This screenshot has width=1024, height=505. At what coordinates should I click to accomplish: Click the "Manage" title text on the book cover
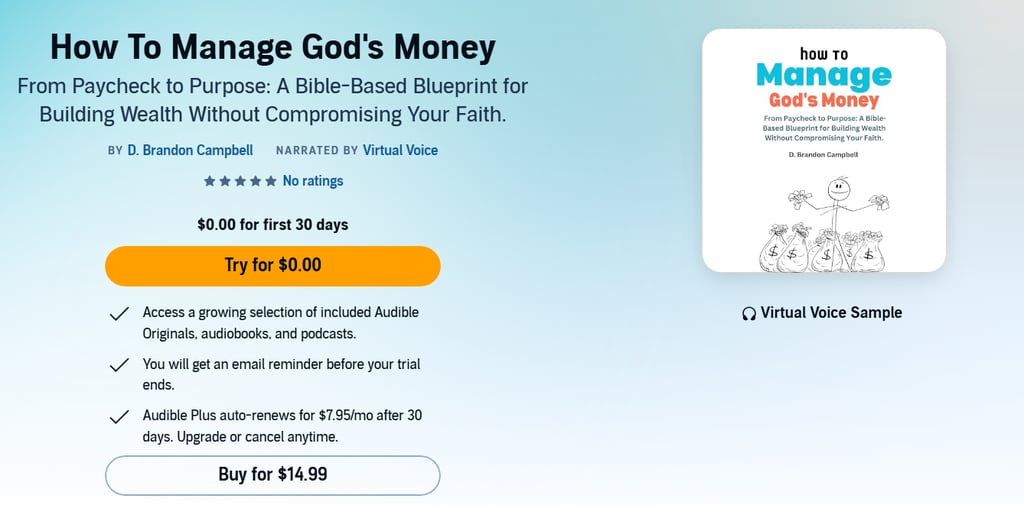point(823,75)
